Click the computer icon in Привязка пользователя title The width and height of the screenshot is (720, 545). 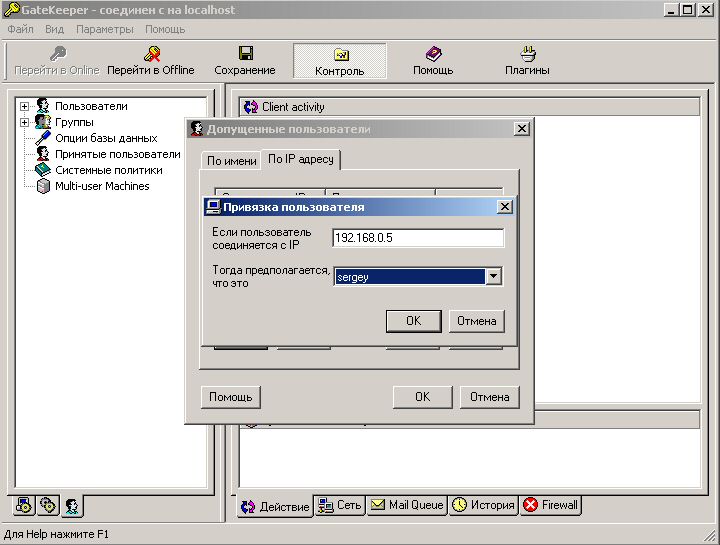213,207
